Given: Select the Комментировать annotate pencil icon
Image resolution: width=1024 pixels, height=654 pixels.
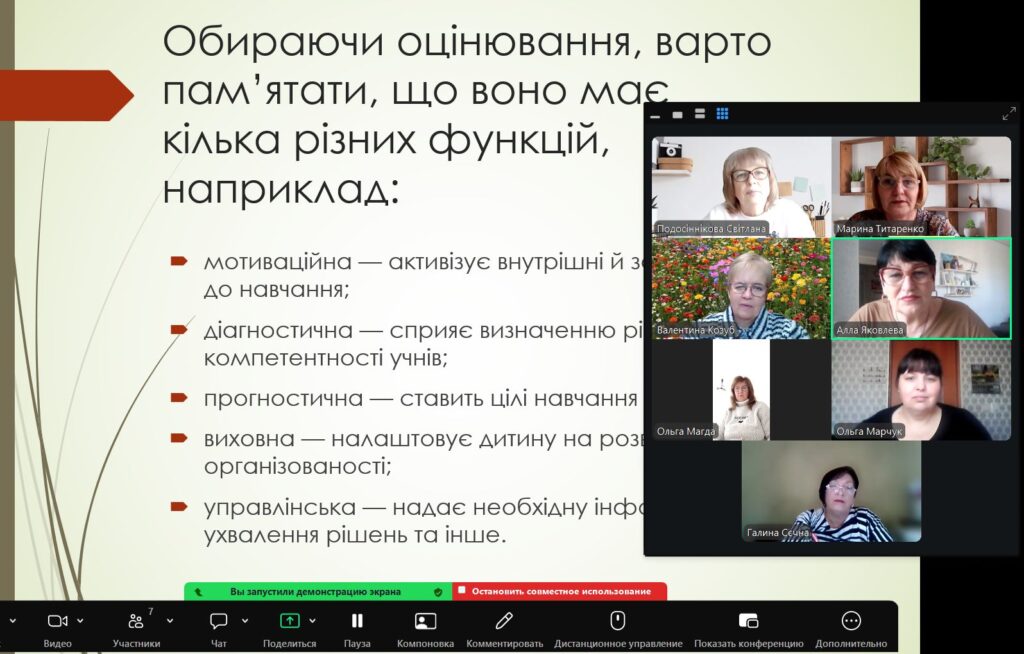Looking at the screenshot, I should coord(504,620).
